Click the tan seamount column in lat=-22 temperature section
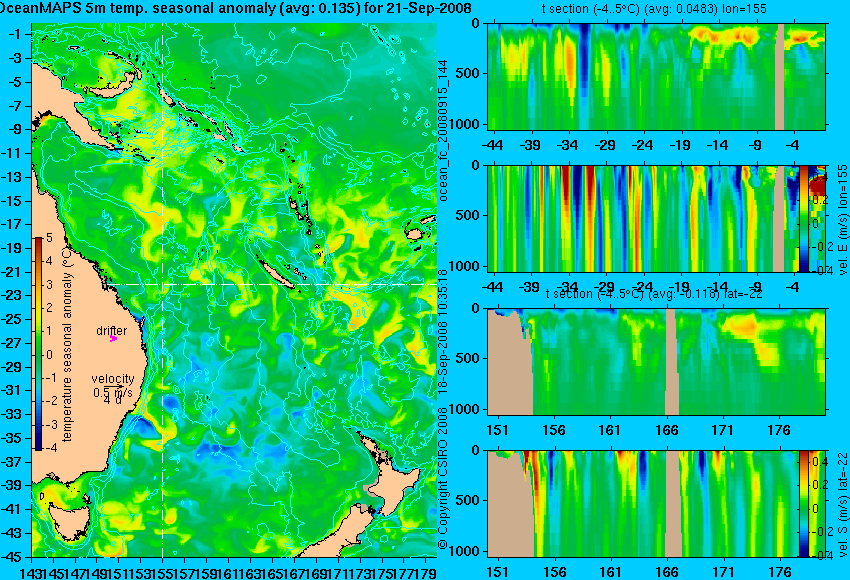Screen dimensions: 850x580 click(x=671, y=362)
